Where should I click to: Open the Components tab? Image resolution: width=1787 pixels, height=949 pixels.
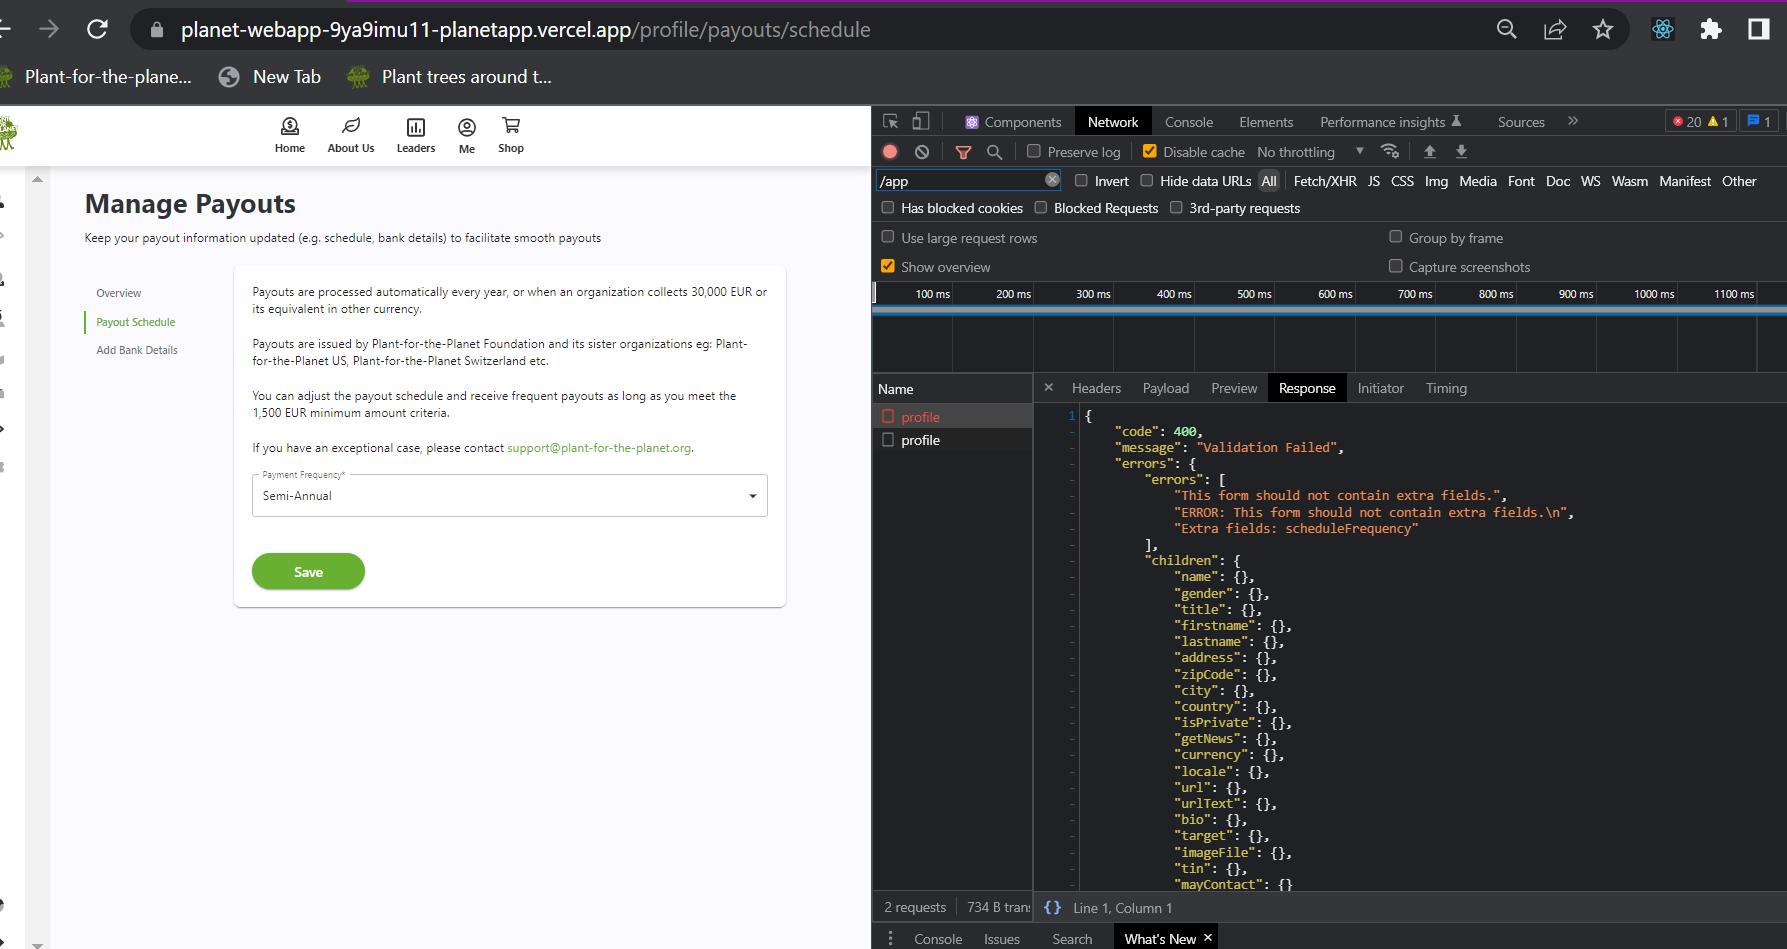point(1012,122)
